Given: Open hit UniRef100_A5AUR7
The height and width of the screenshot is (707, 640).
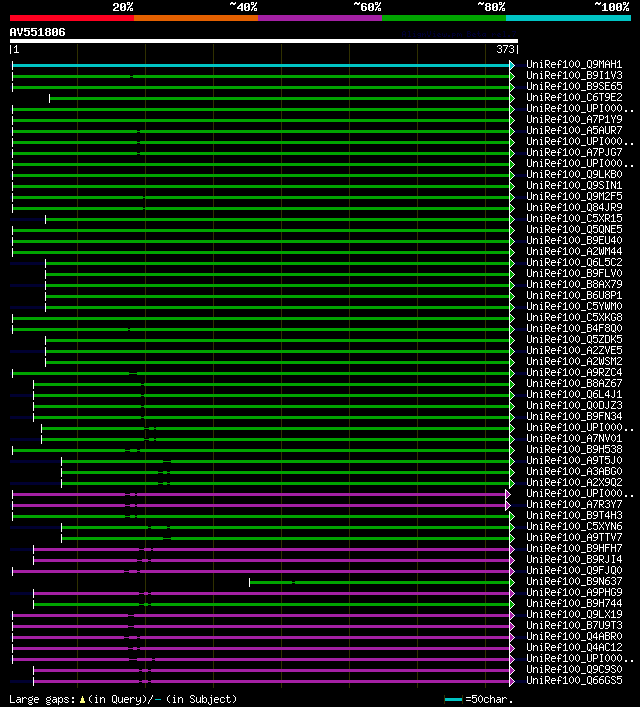Looking at the screenshot, I should [x=574, y=130].
